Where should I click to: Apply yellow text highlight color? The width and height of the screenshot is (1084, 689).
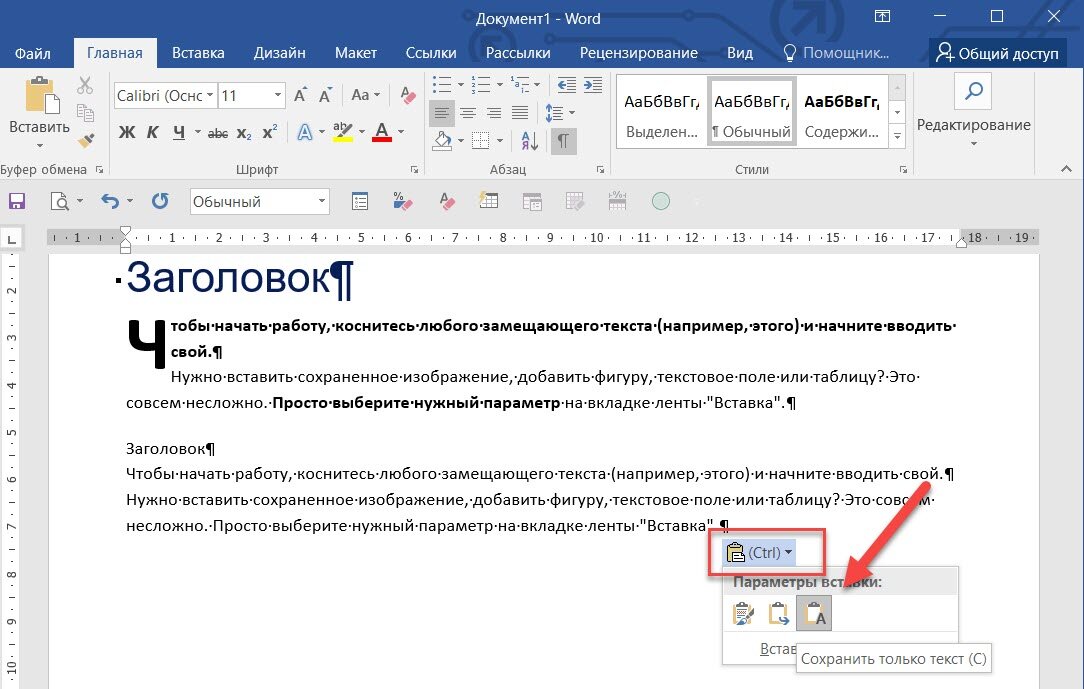point(342,132)
